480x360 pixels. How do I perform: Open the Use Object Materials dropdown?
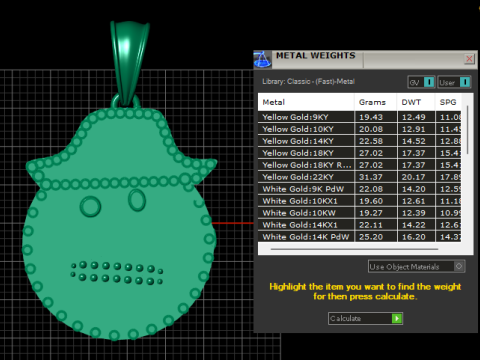417,267
